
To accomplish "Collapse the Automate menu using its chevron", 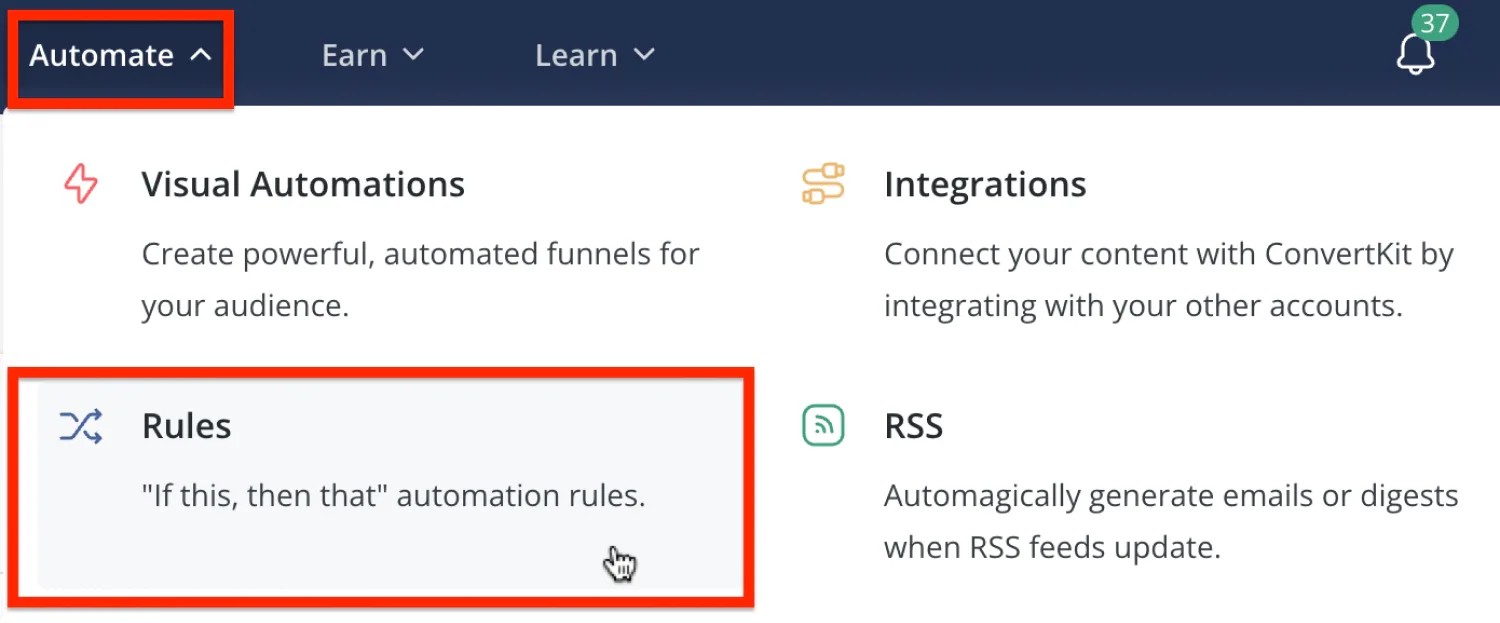I will click(x=201, y=55).
